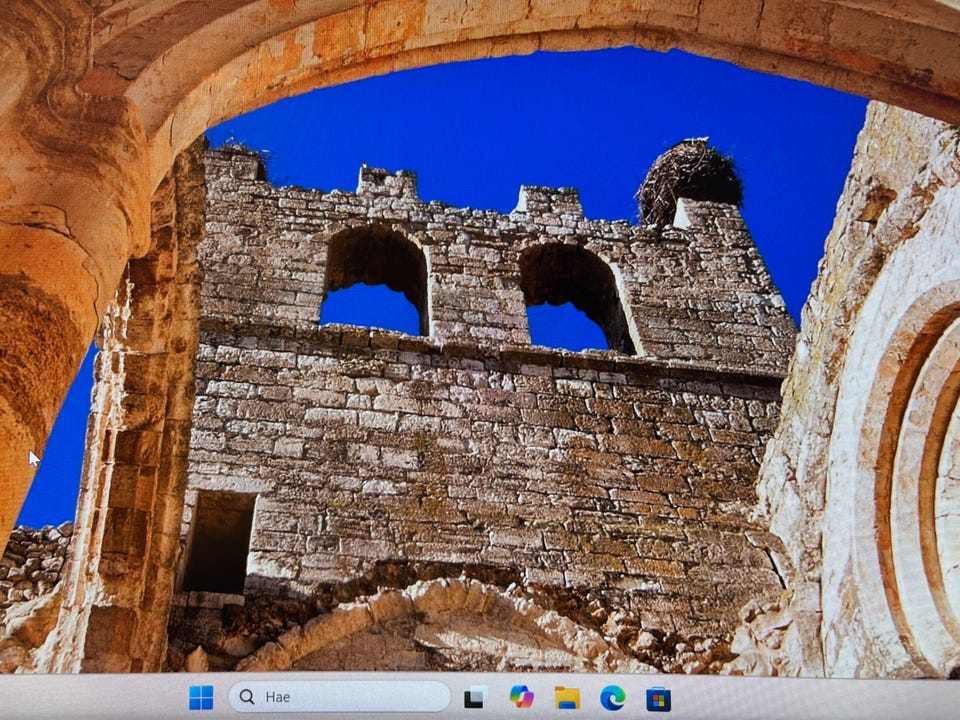Open Task View from the taskbar
960x720 pixels.
pyautogui.click(x=476, y=697)
